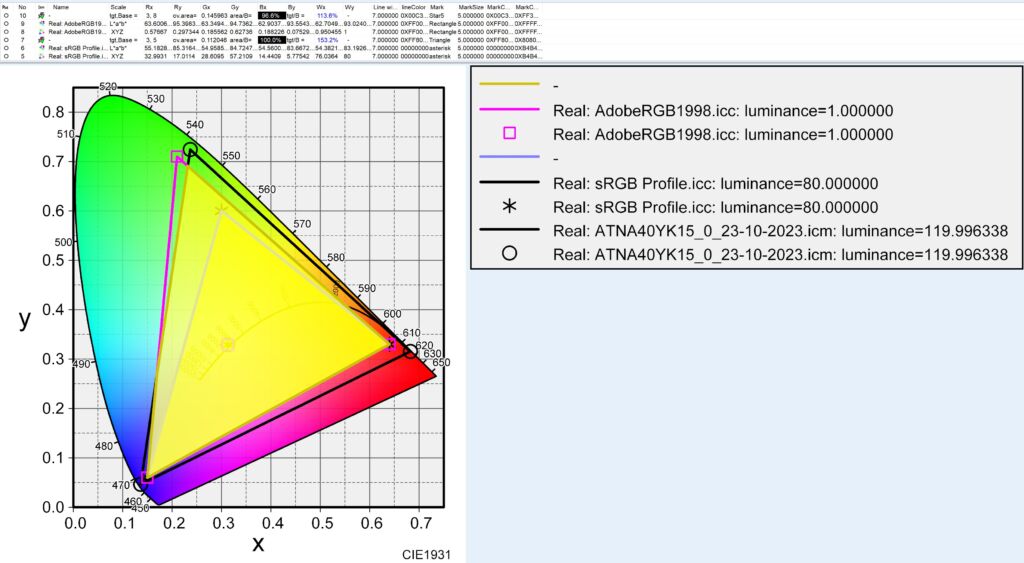Click the Mark column header
This screenshot has height=563, width=1024.
click(x=437, y=7)
